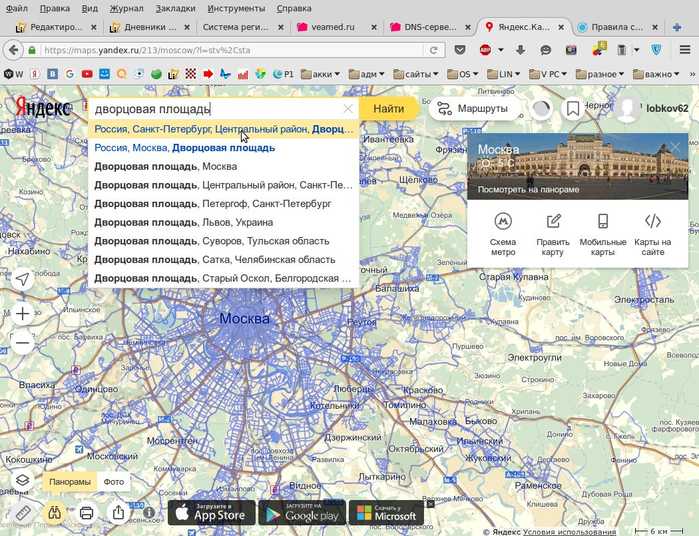This screenshot has height=536, width=699.
Task: Click the share map icon
Action: click(118, 513)
